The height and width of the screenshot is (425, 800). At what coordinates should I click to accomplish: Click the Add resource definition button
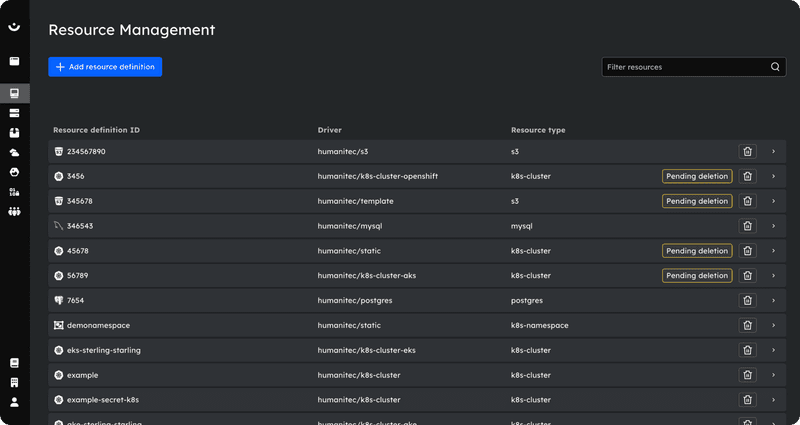click(105, 67)
